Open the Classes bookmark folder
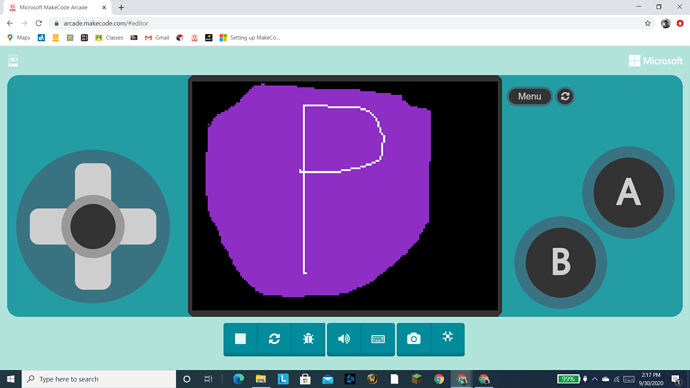The height and width of the screenshot is (388, 690). (109, 38)
